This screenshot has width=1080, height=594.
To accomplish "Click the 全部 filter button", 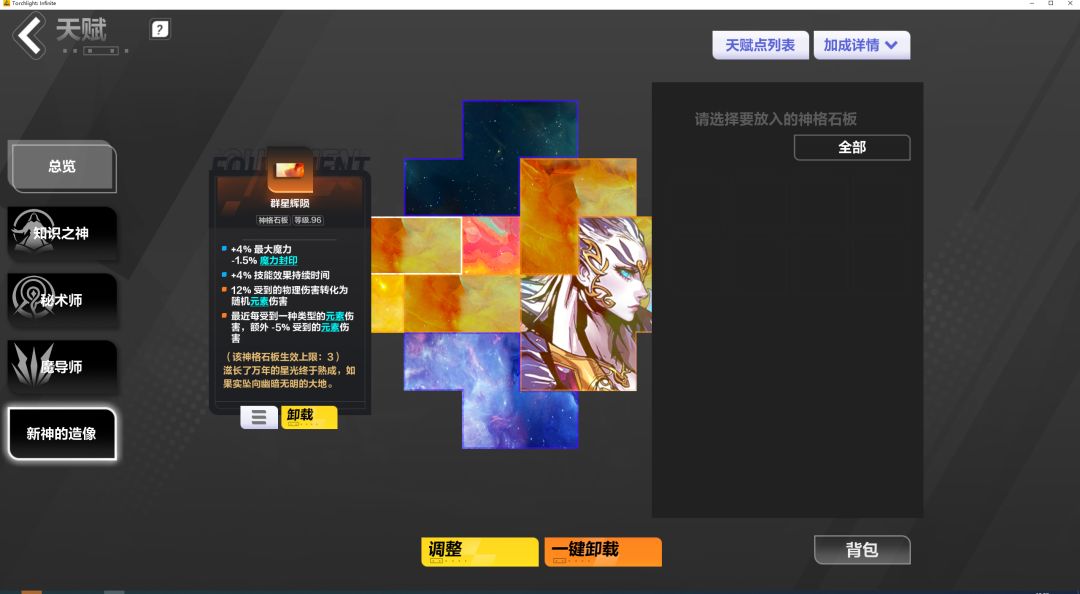I will [852, 147].
